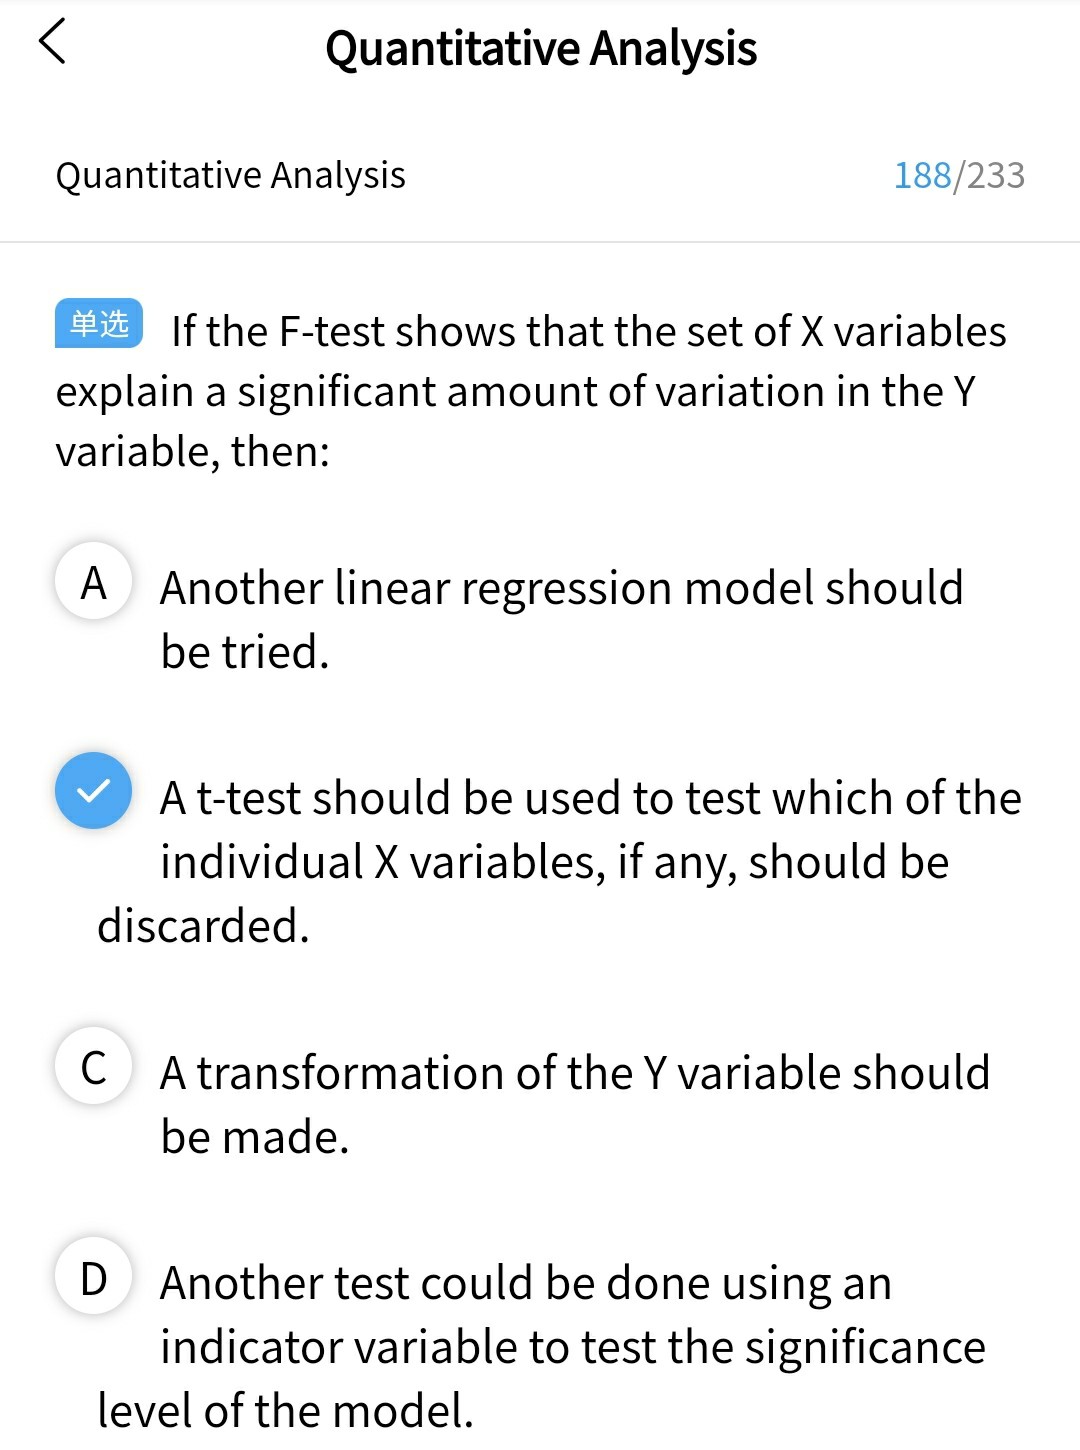This screenshot has height=1450, width=1080.
Task: Tap 'be made.' line of option C
Action: [255, 1137]
